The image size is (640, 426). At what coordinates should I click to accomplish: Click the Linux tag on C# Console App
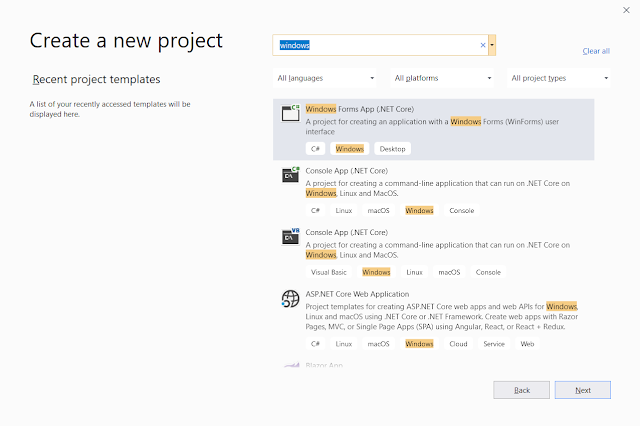[x=344, y=211]
